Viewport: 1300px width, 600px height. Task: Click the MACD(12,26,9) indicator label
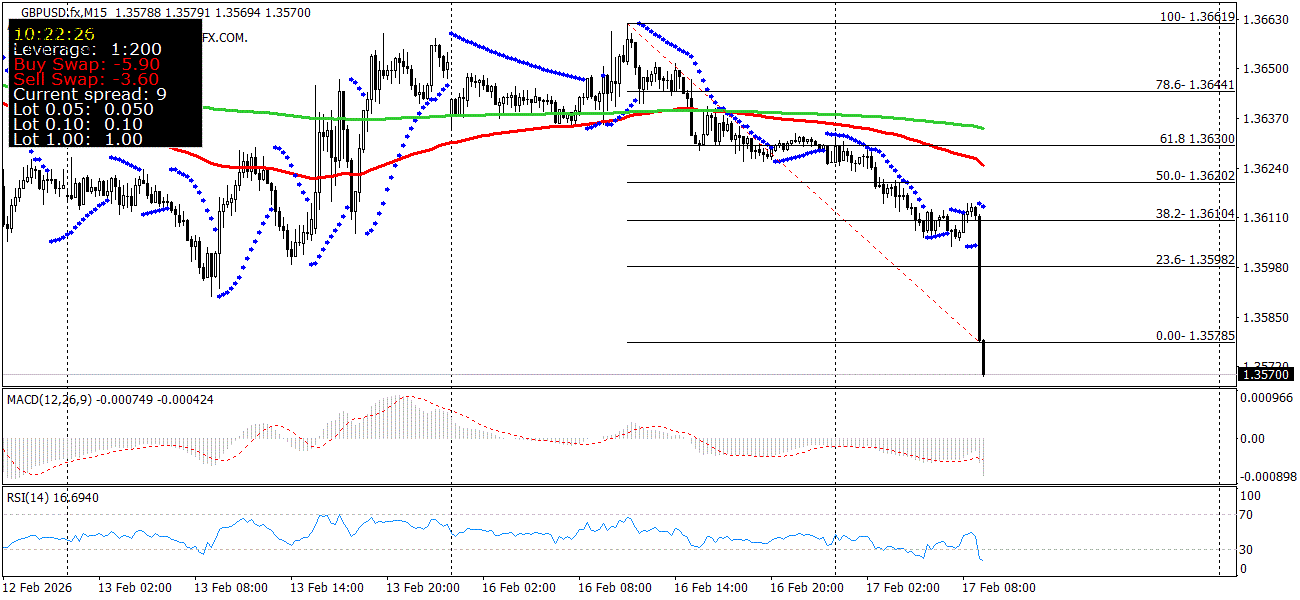click(x=48, y=399)
